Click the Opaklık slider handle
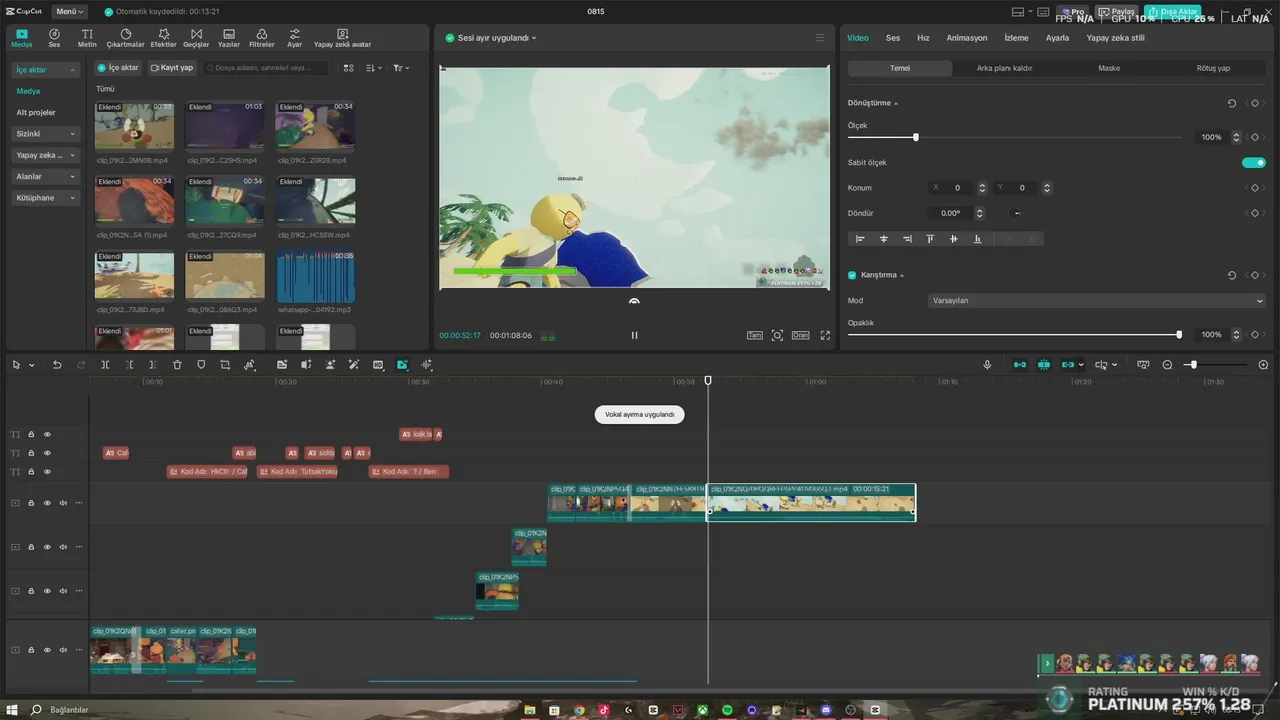 [x=1179, y=334]
